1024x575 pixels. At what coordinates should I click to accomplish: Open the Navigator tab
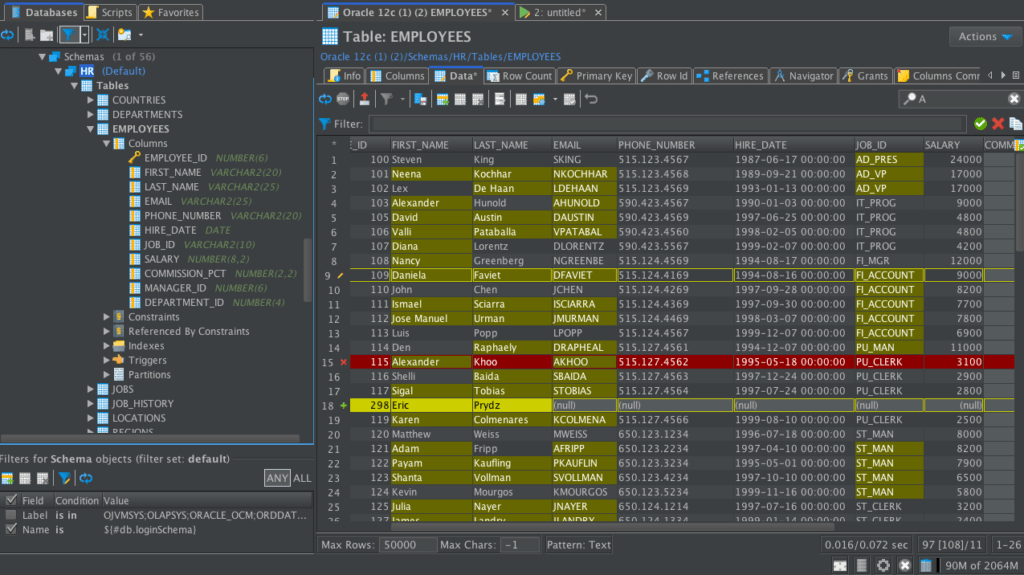[x=804, y=76]
